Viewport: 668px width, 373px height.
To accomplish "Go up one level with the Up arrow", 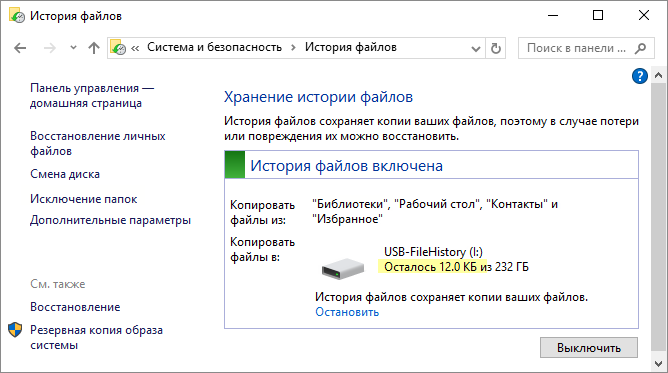I will (94, 48).
